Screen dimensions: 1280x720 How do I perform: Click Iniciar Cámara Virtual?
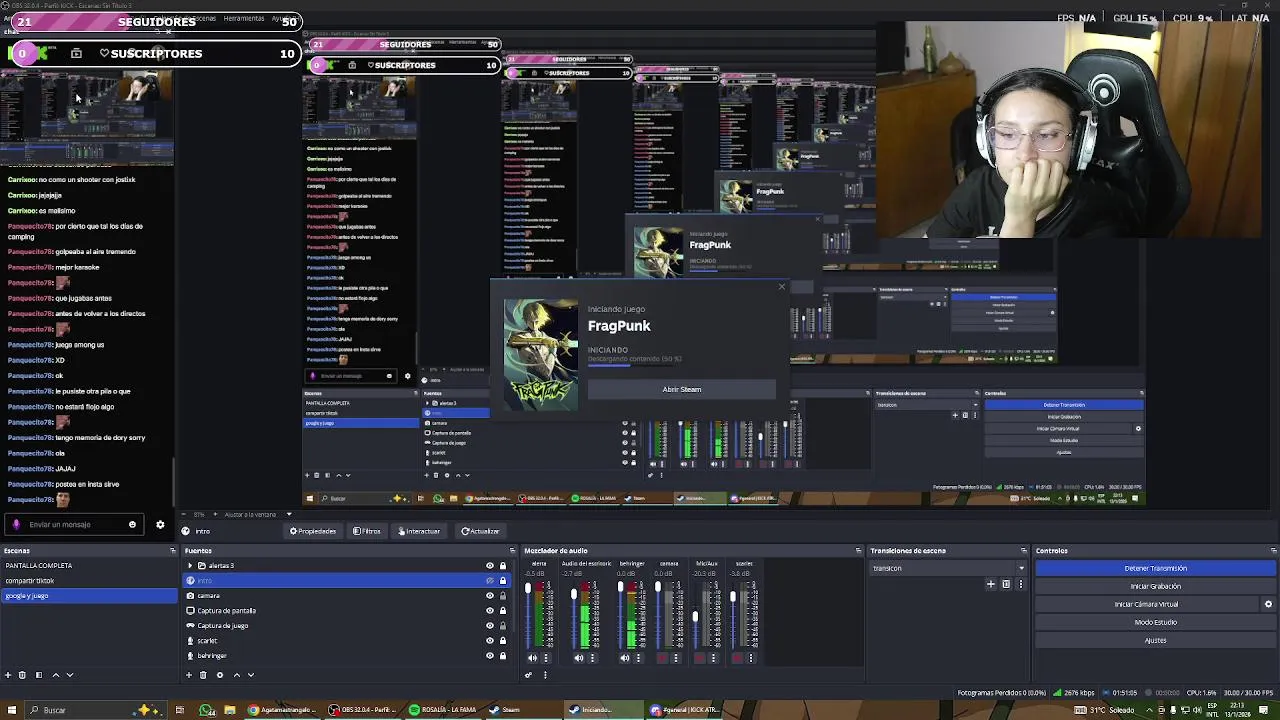click(1146, 604)
